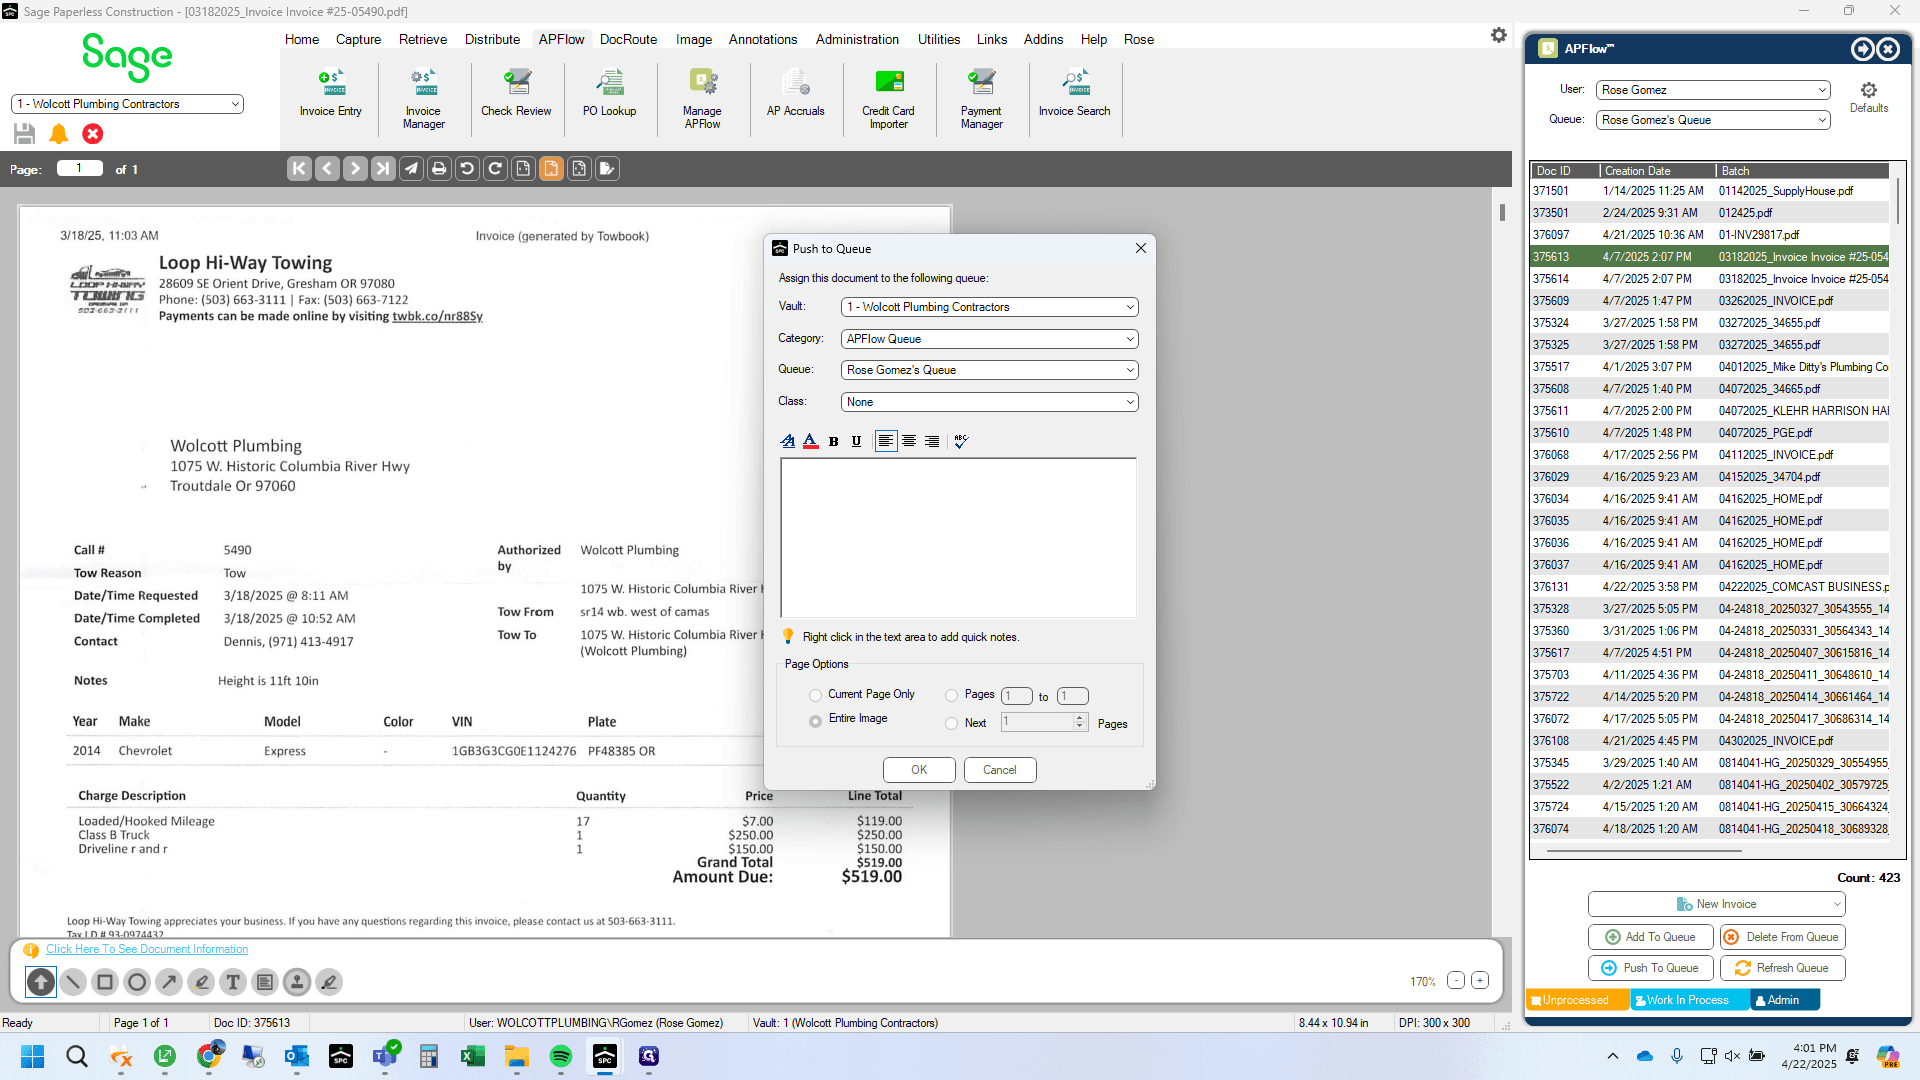This screenshot has width=1920, height=1080.
Task: Go to the last page of the document
Action: [x=383, y=169]
